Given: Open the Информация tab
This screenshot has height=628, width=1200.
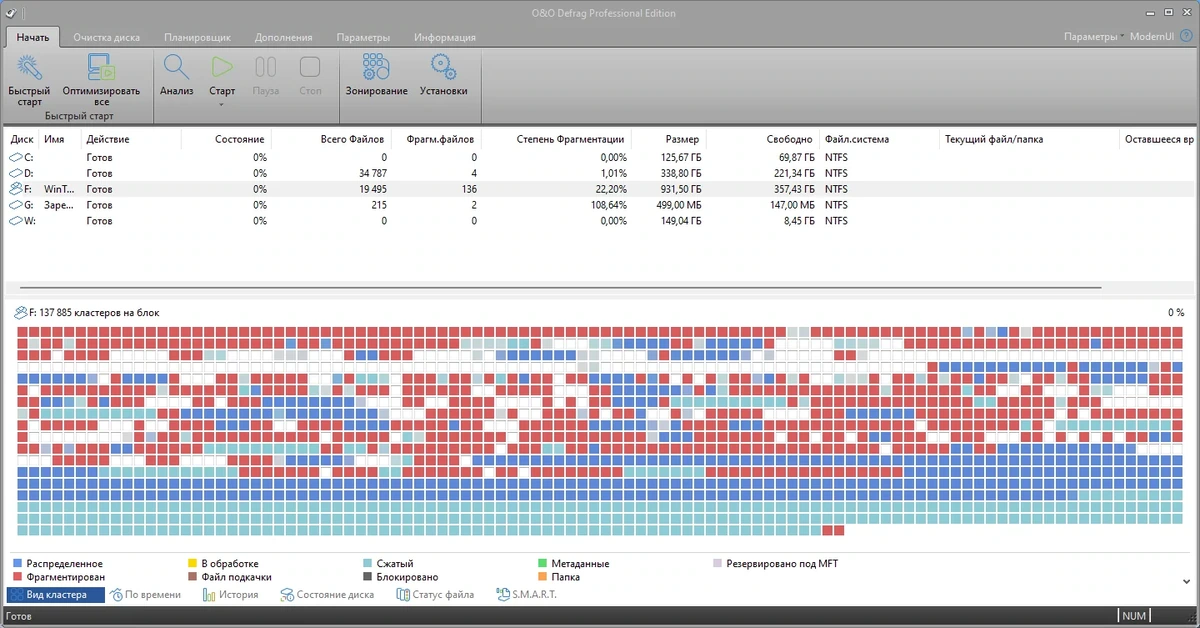Looking at the screenshot, I should click(x=444, y=37).
